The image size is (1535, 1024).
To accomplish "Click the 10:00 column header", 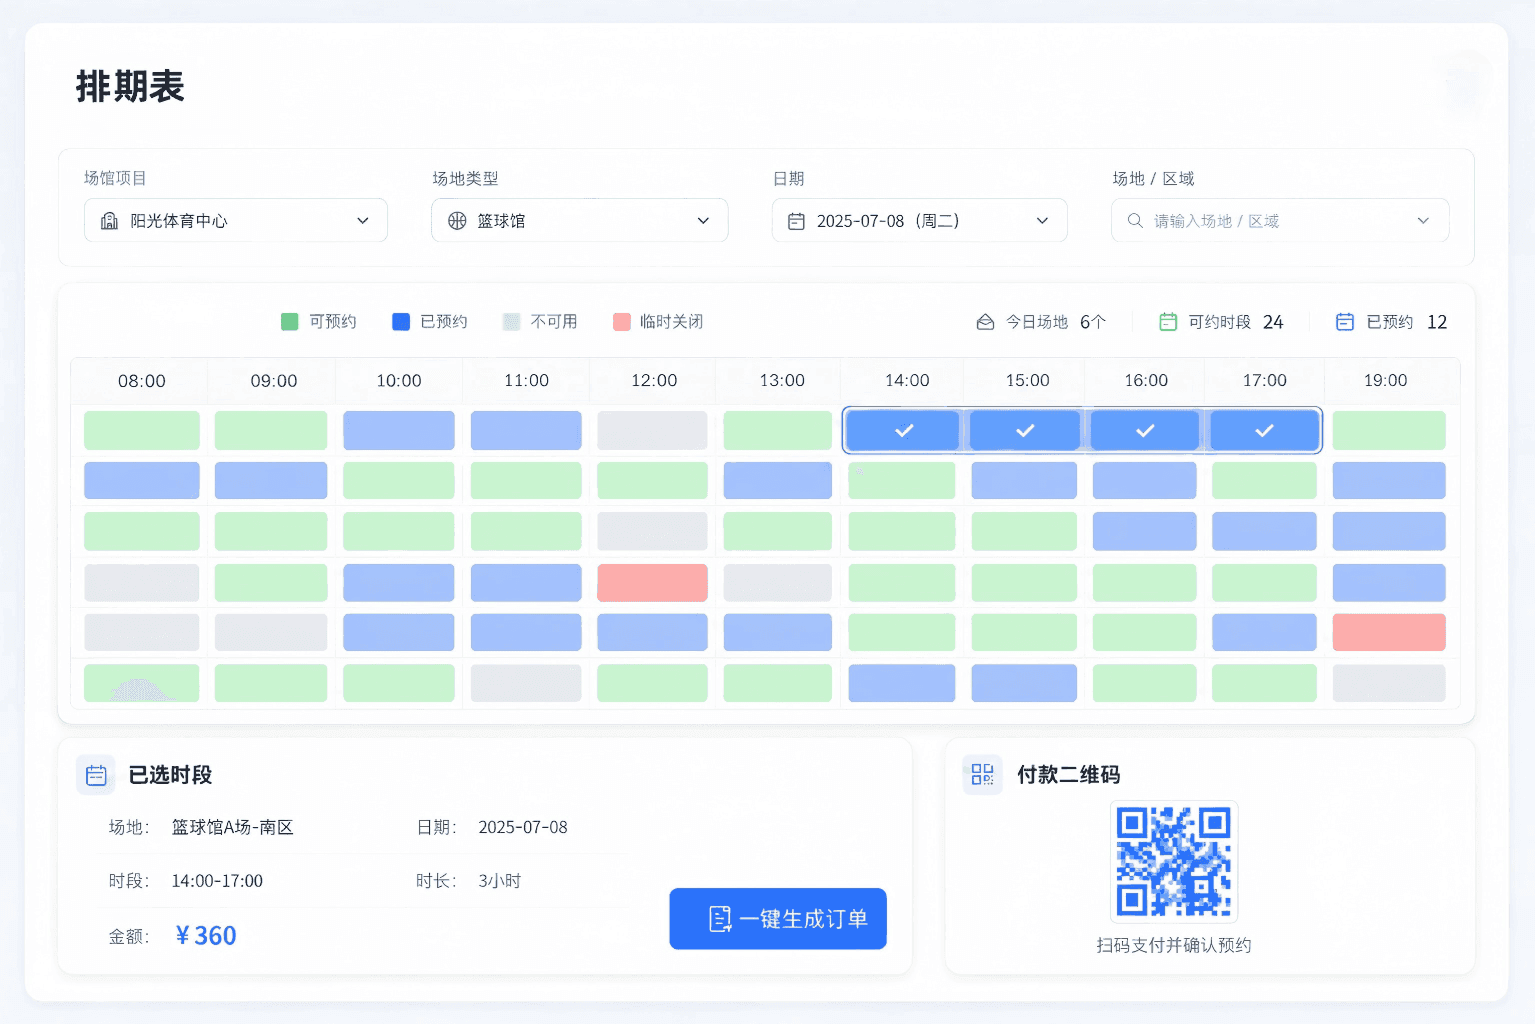I will pos(399,381).
